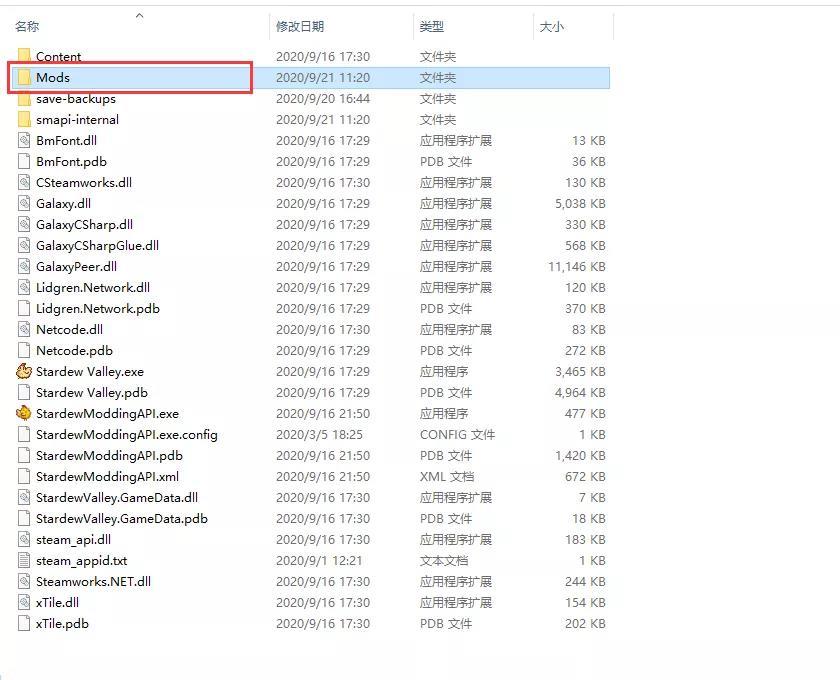Click the GalaxyPeer.dll file icon
This screenshot has width=840, height=680.
[24, 266]
